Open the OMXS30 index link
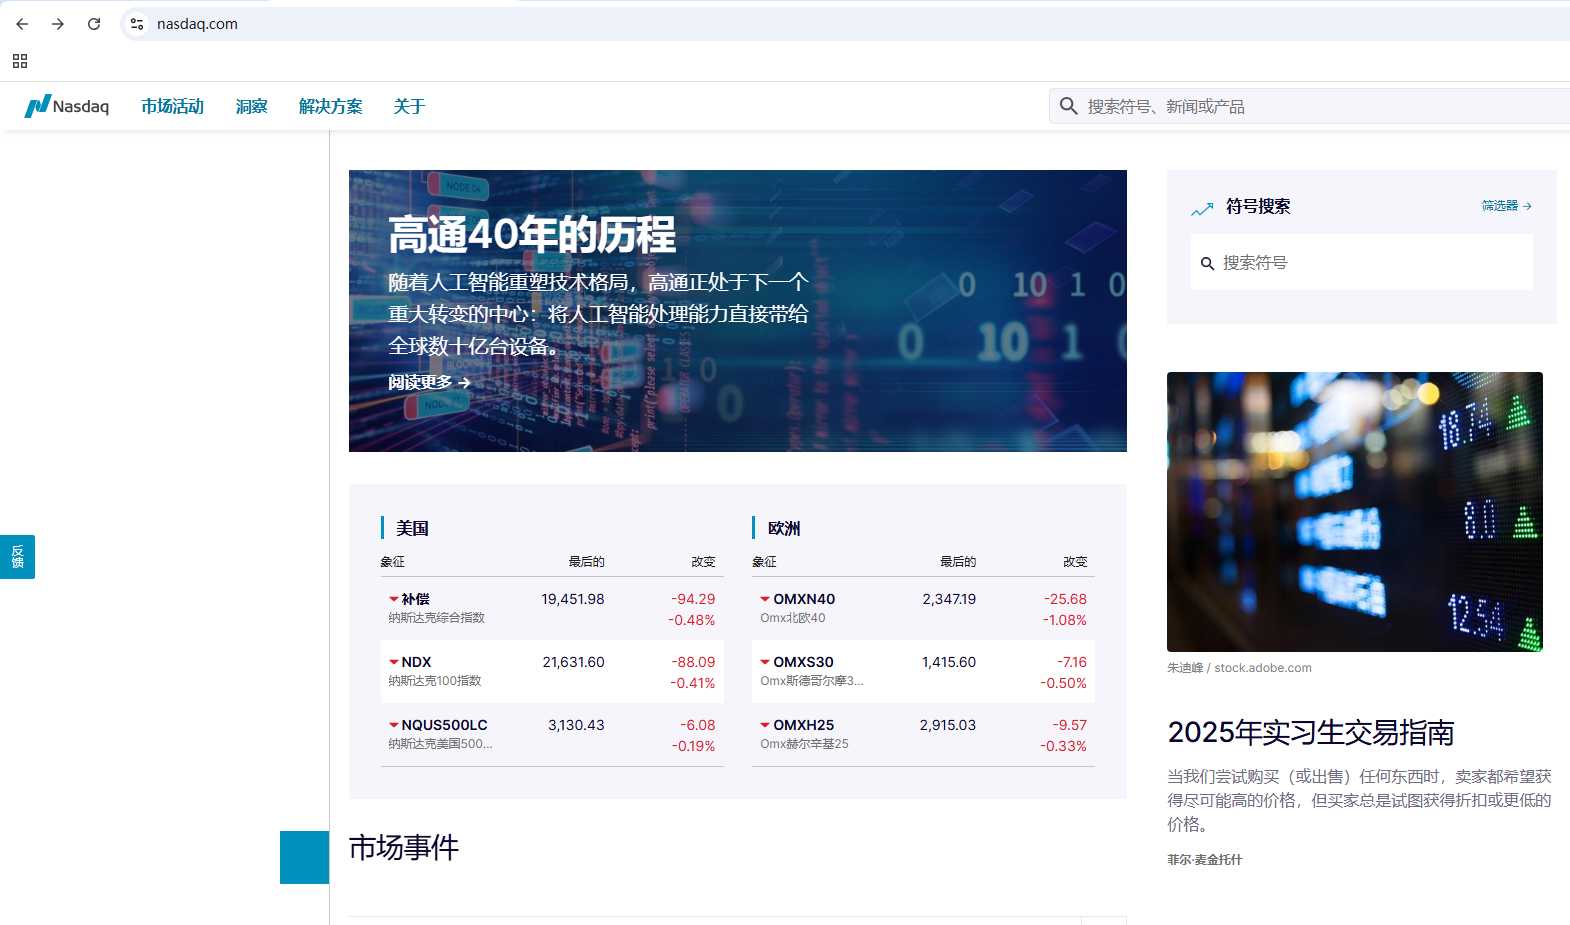Screen dimensions: 1570x925 click(803, 662)
